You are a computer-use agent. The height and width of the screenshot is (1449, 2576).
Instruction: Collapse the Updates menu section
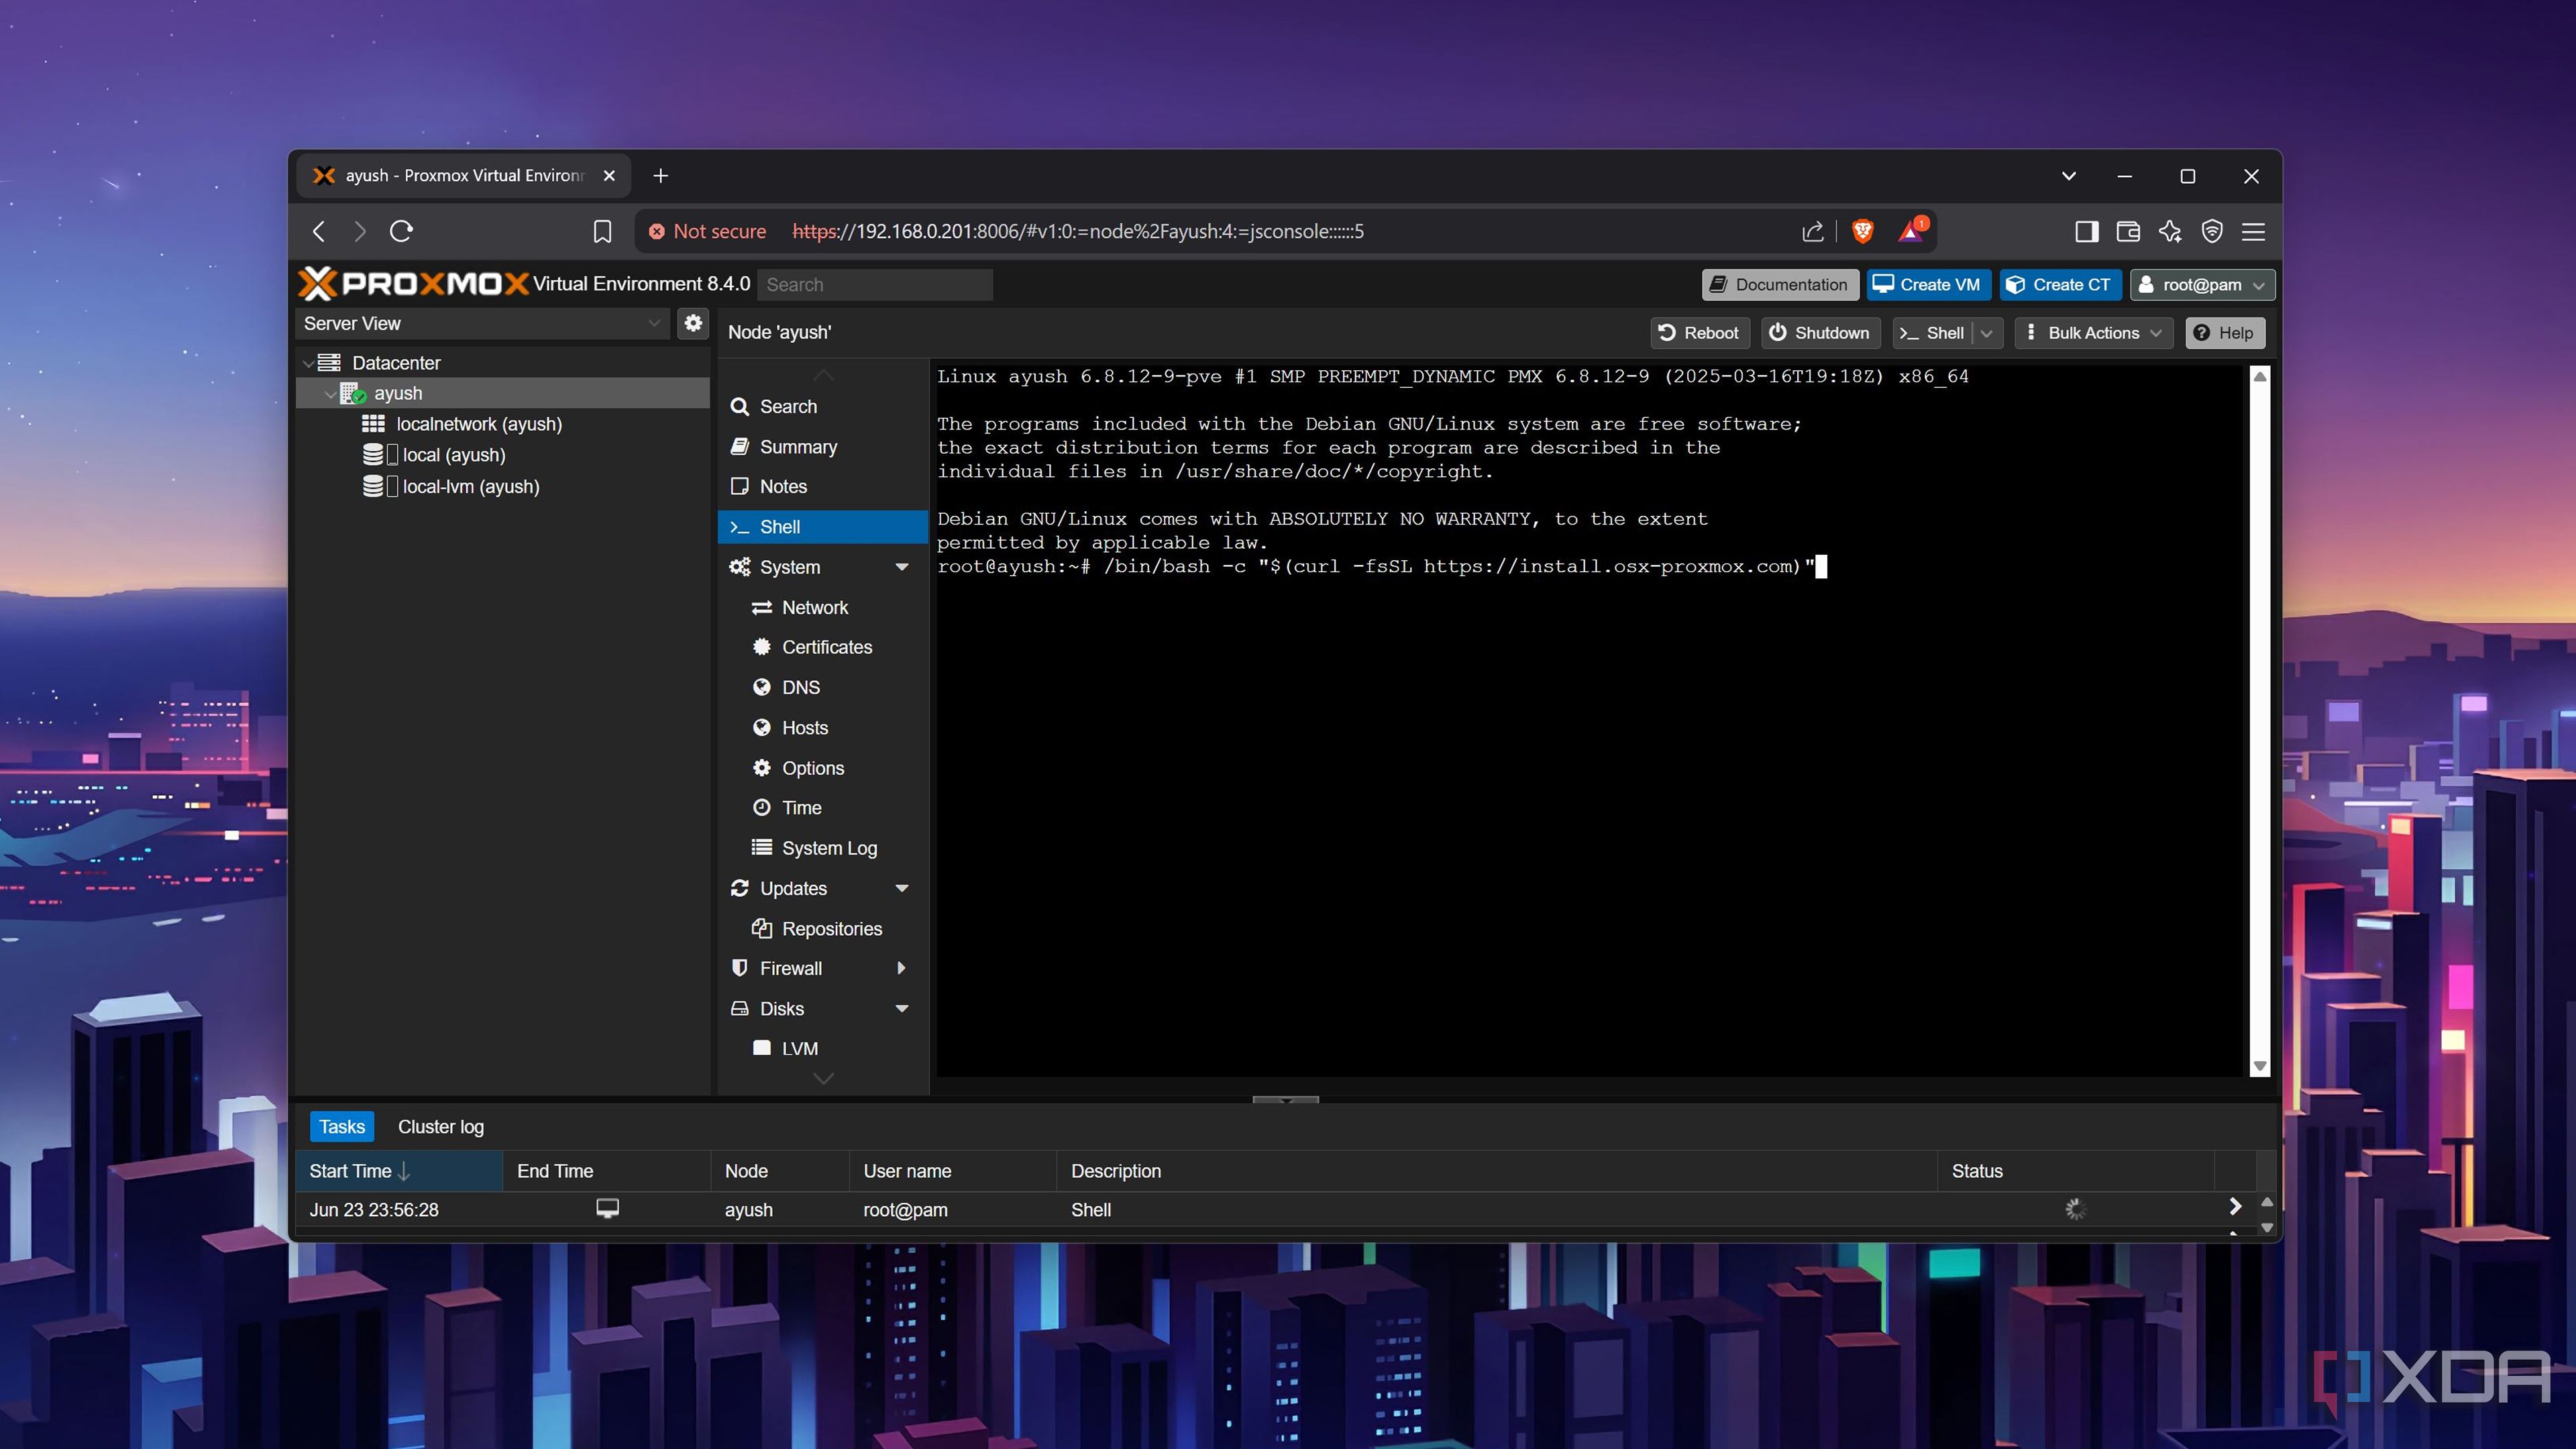pyautogui.click(x=902, y=888)
